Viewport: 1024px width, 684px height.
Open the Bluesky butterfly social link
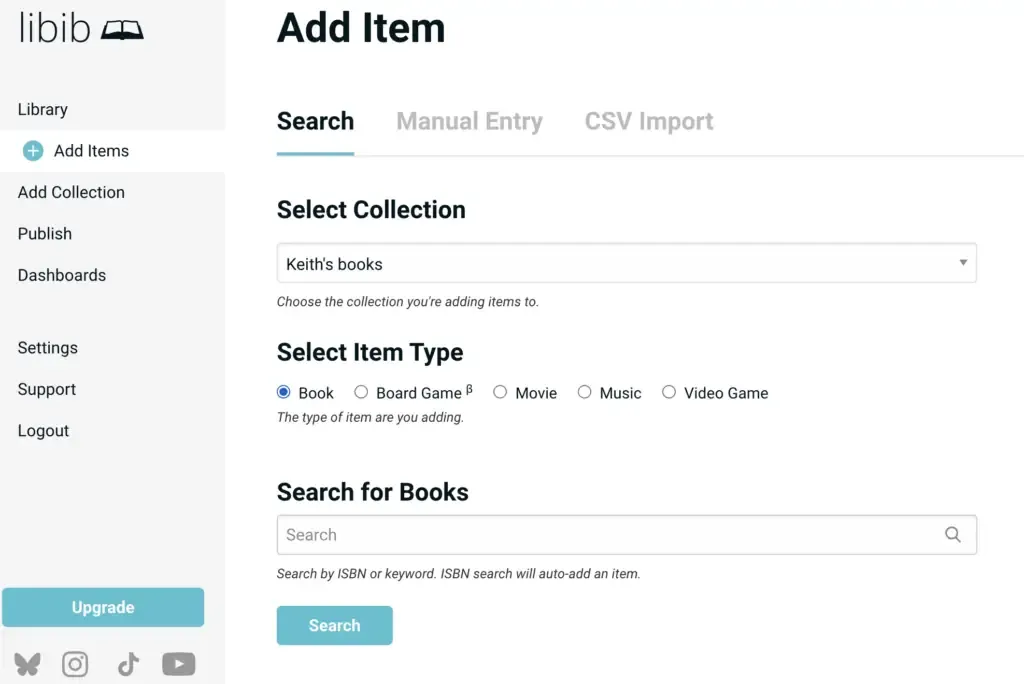click(x=27, y=664)
